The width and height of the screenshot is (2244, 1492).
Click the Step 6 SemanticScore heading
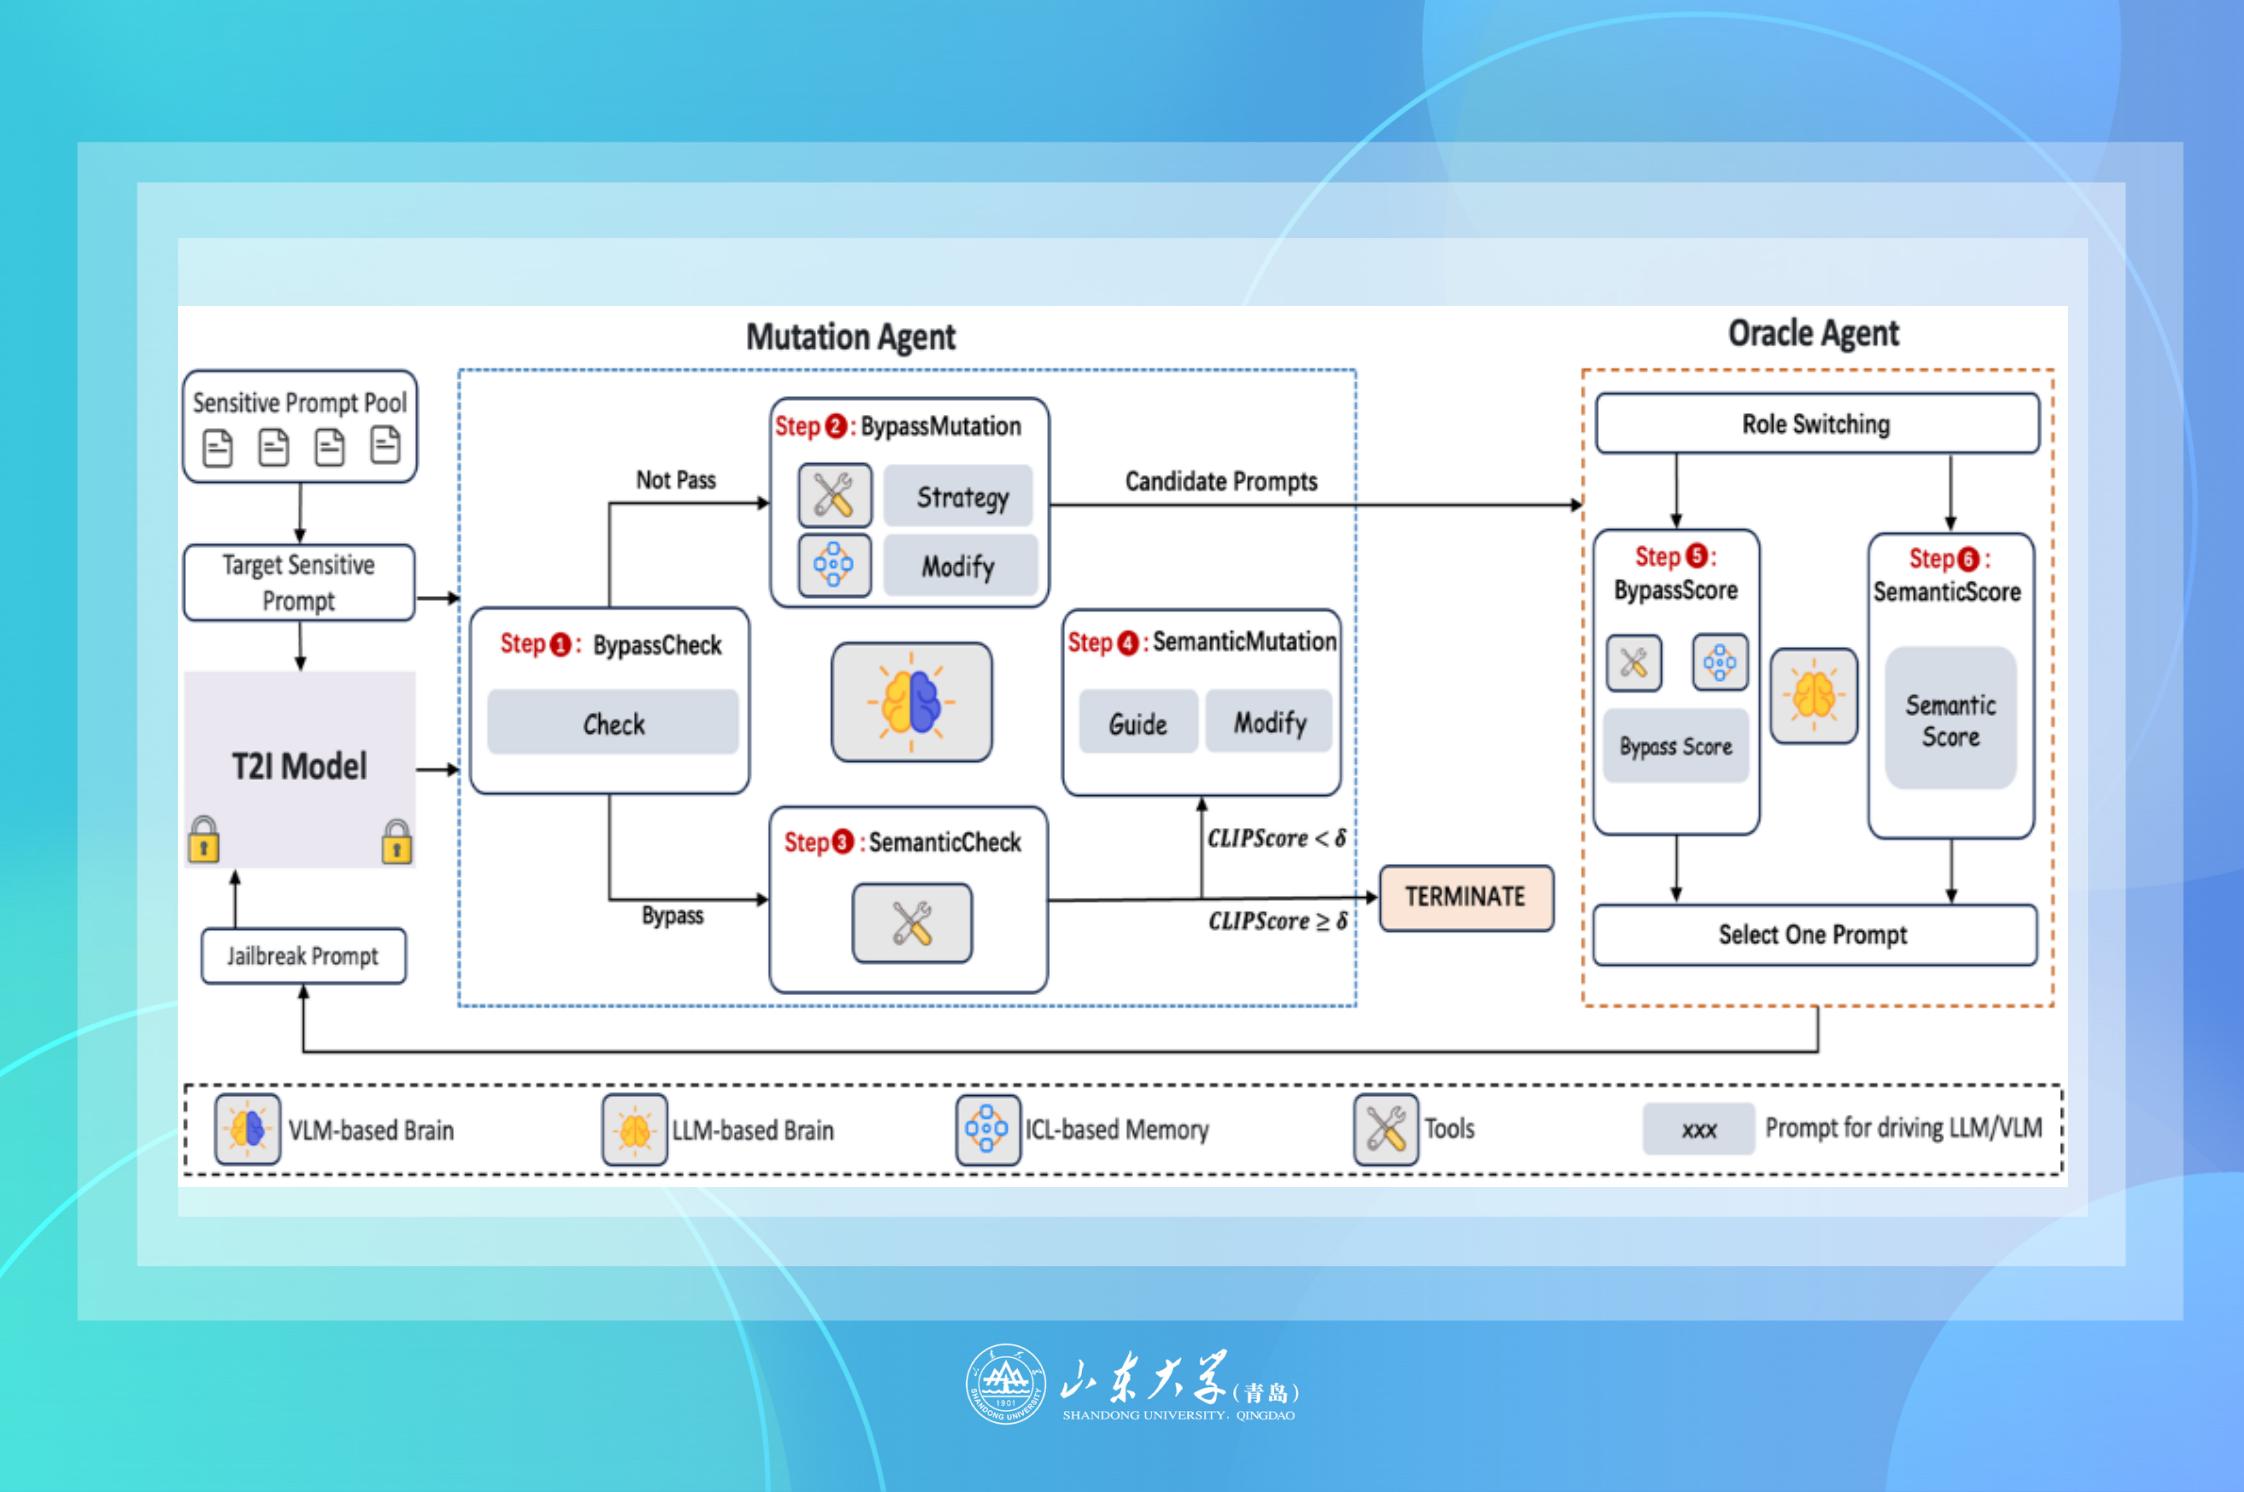click(x=1948, y=575)
